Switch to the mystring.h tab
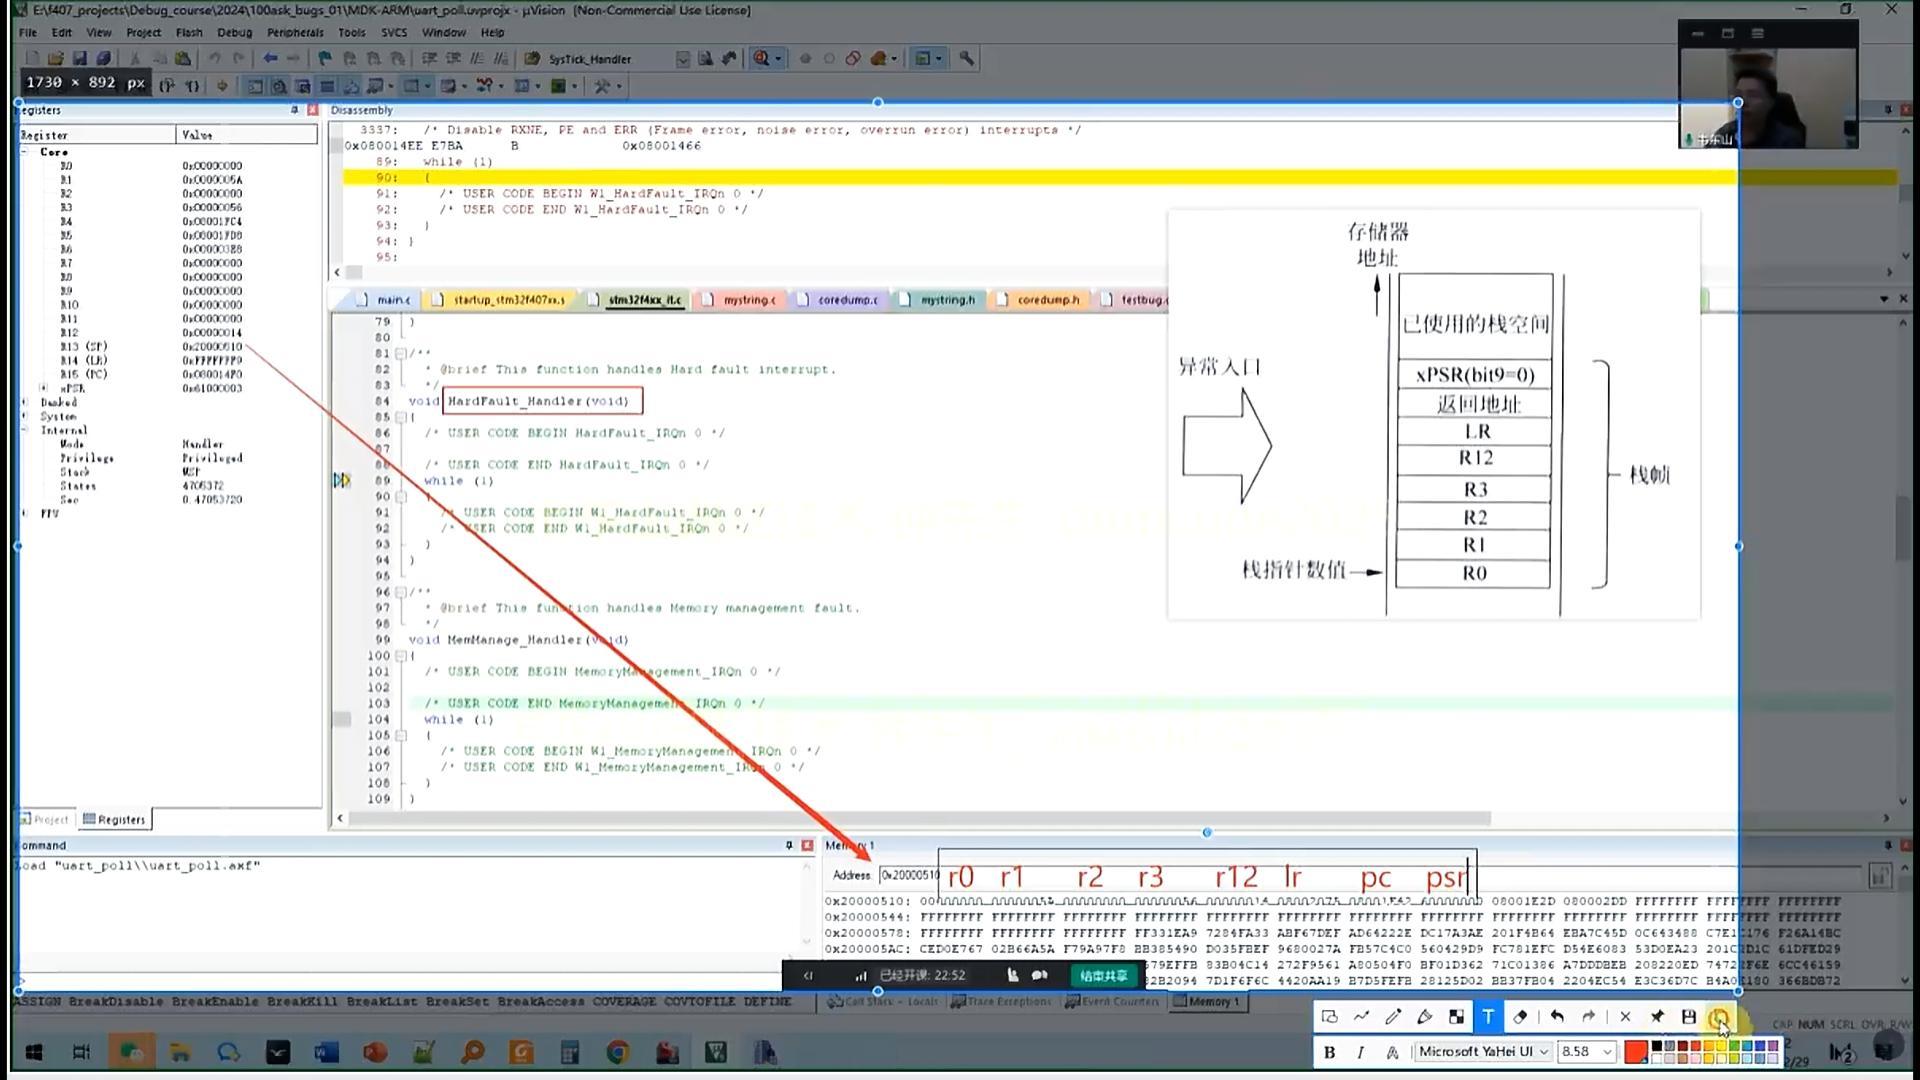Viewport: 1920px width, 1080px height. point(940,300)
